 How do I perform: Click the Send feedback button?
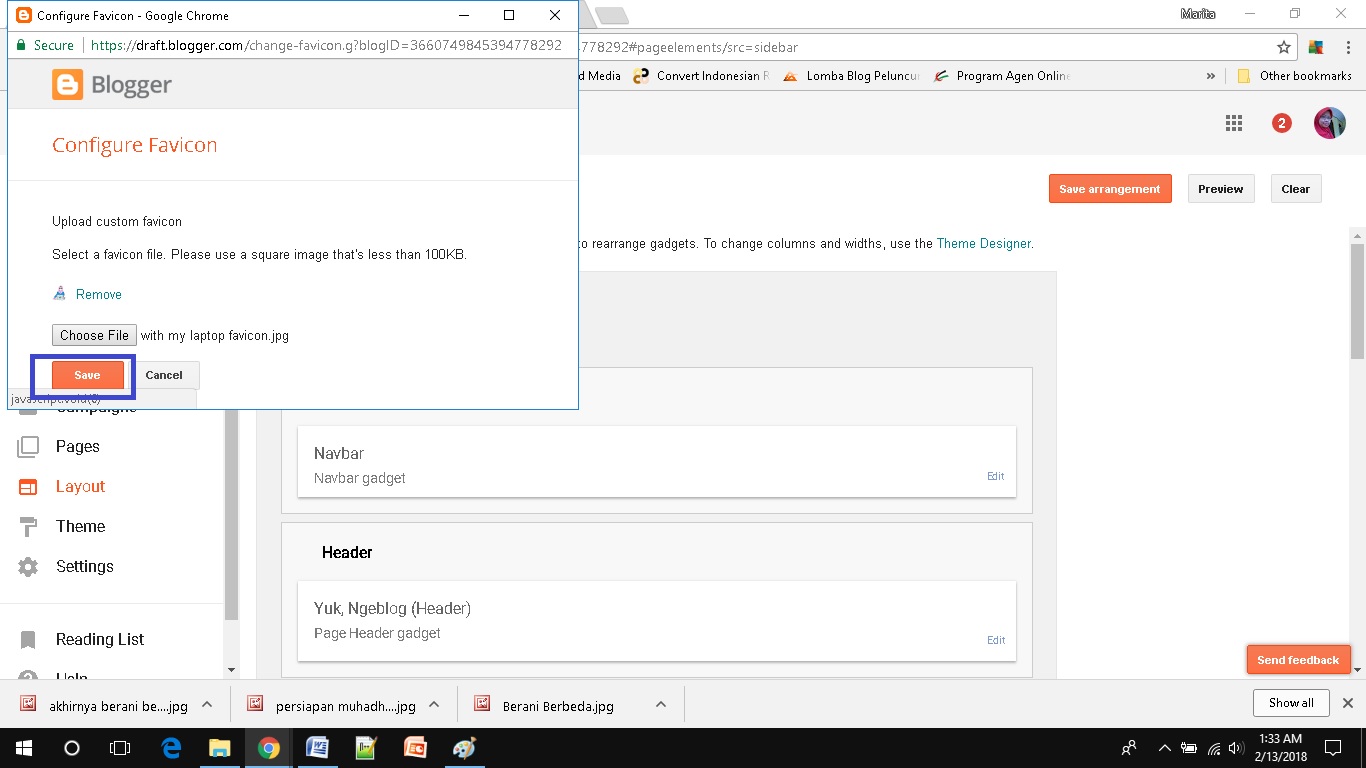1298,660
